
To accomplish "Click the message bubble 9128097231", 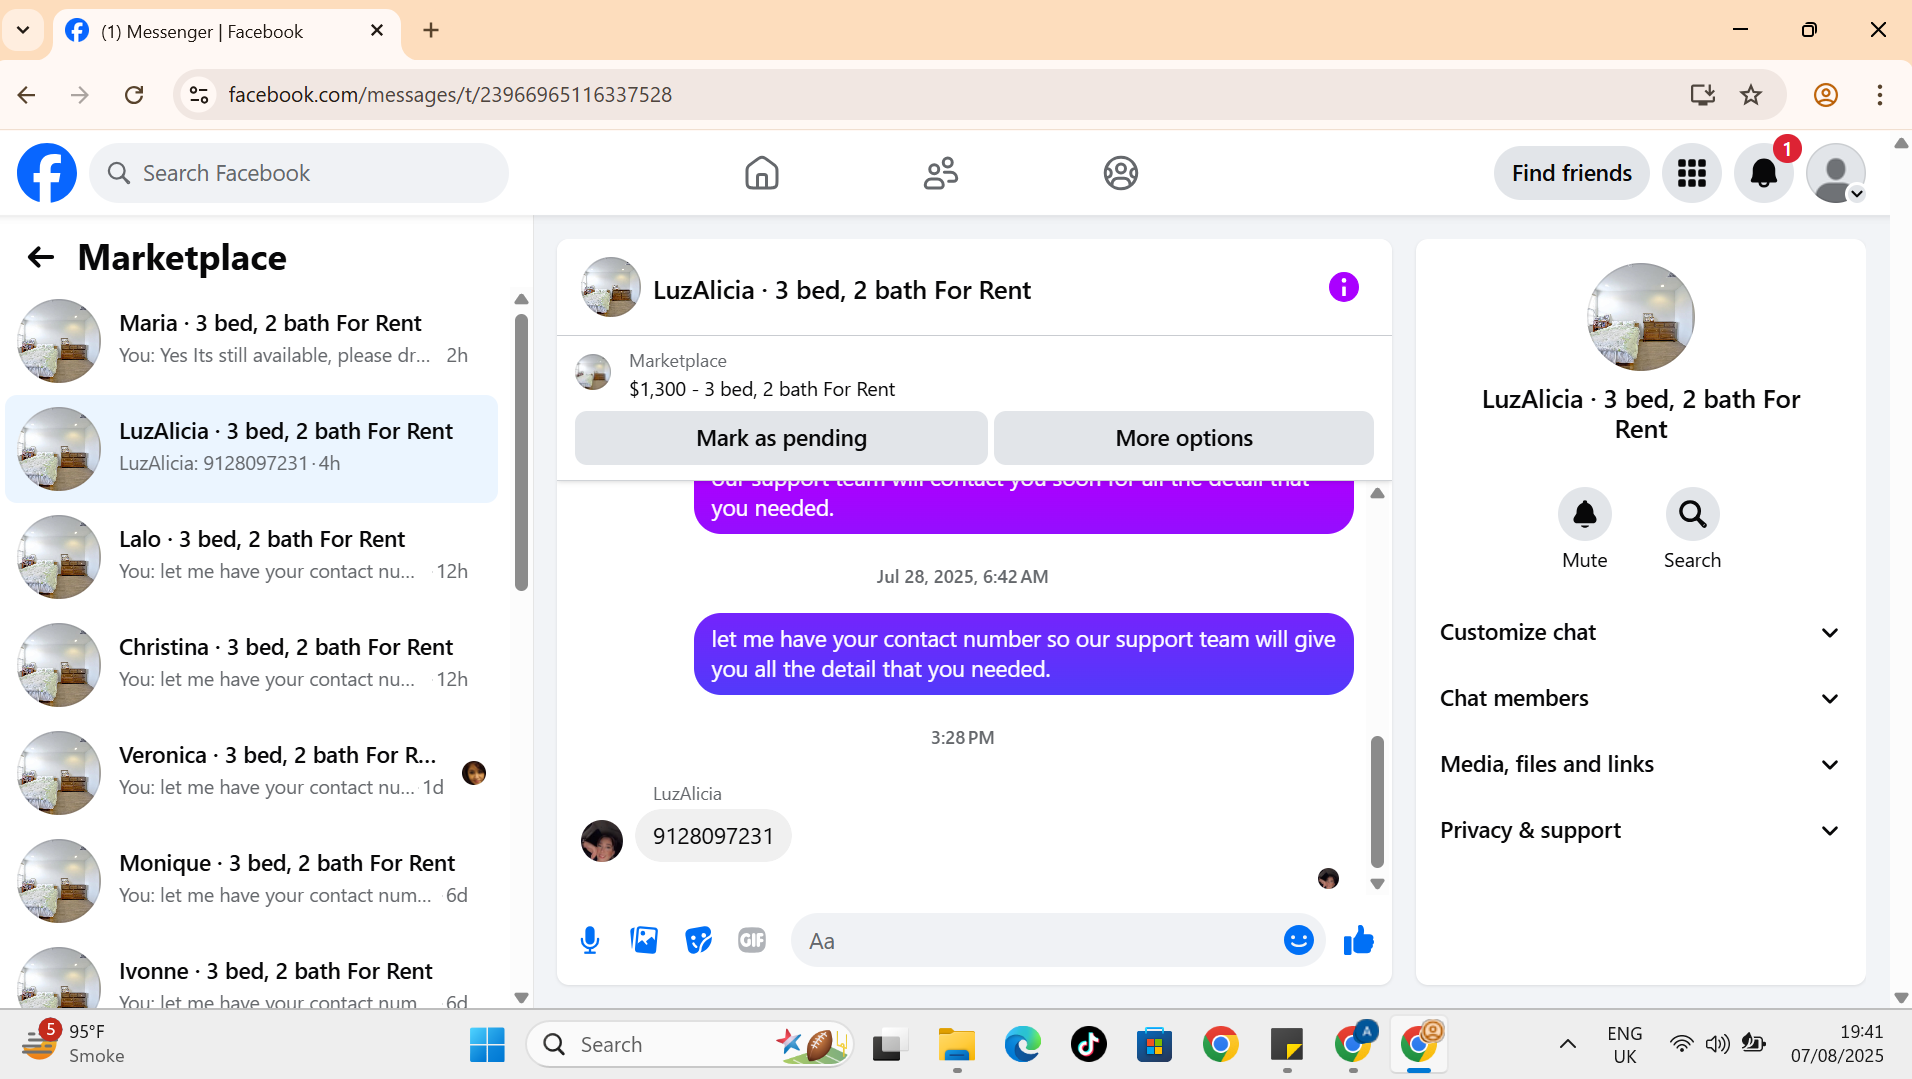I will (x=713, y=836).
